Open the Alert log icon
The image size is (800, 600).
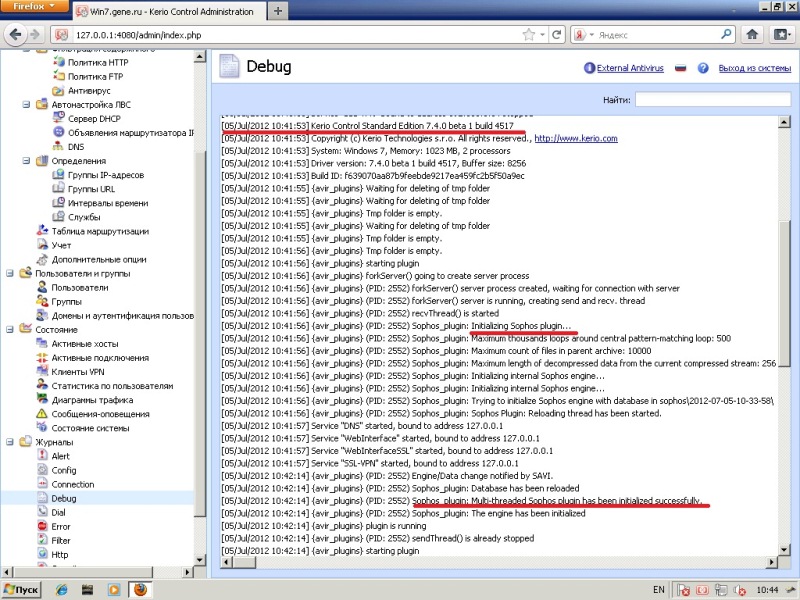42,456
